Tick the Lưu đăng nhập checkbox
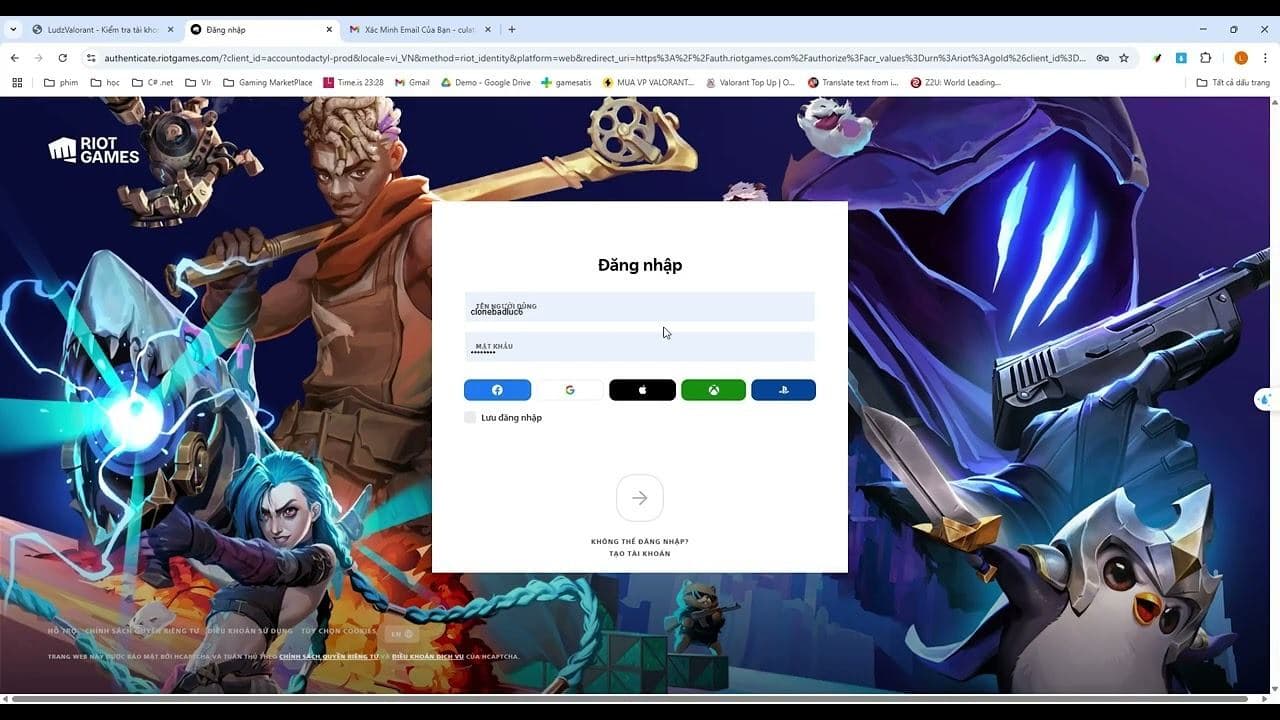This screenshot has height=720, width=1280. (470, 417)
